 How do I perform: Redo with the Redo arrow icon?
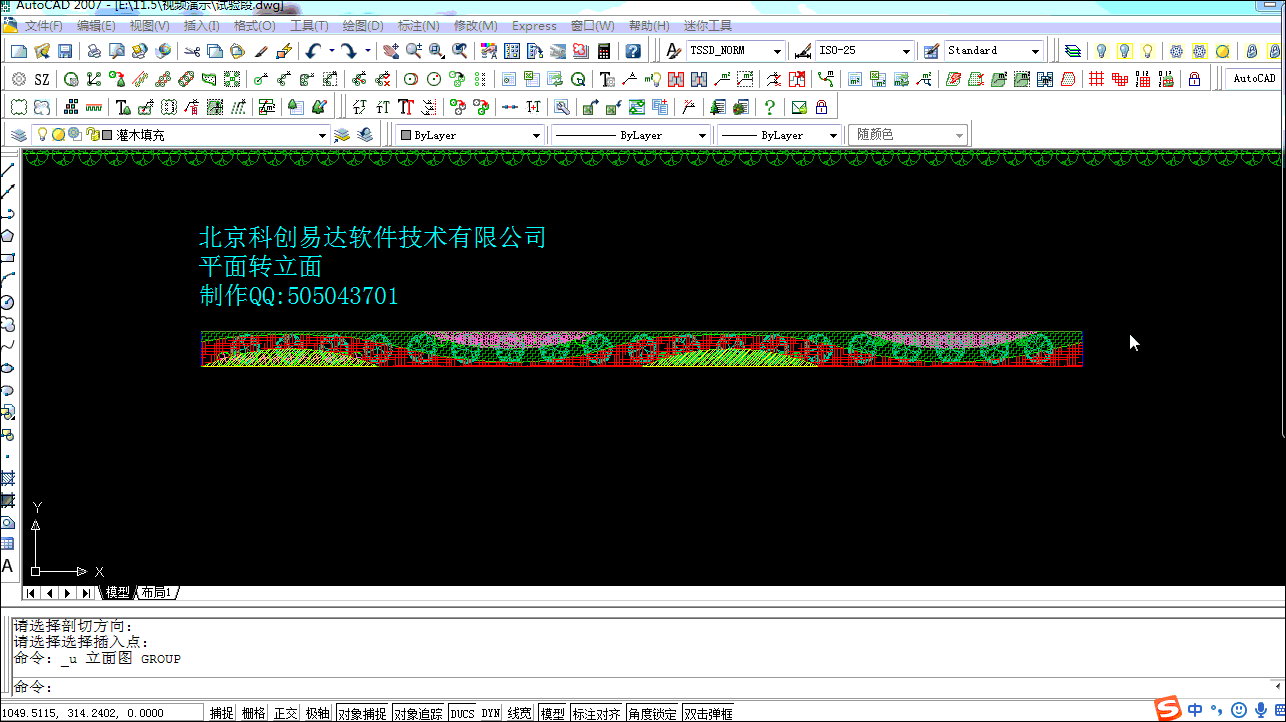tap(348, 51)
